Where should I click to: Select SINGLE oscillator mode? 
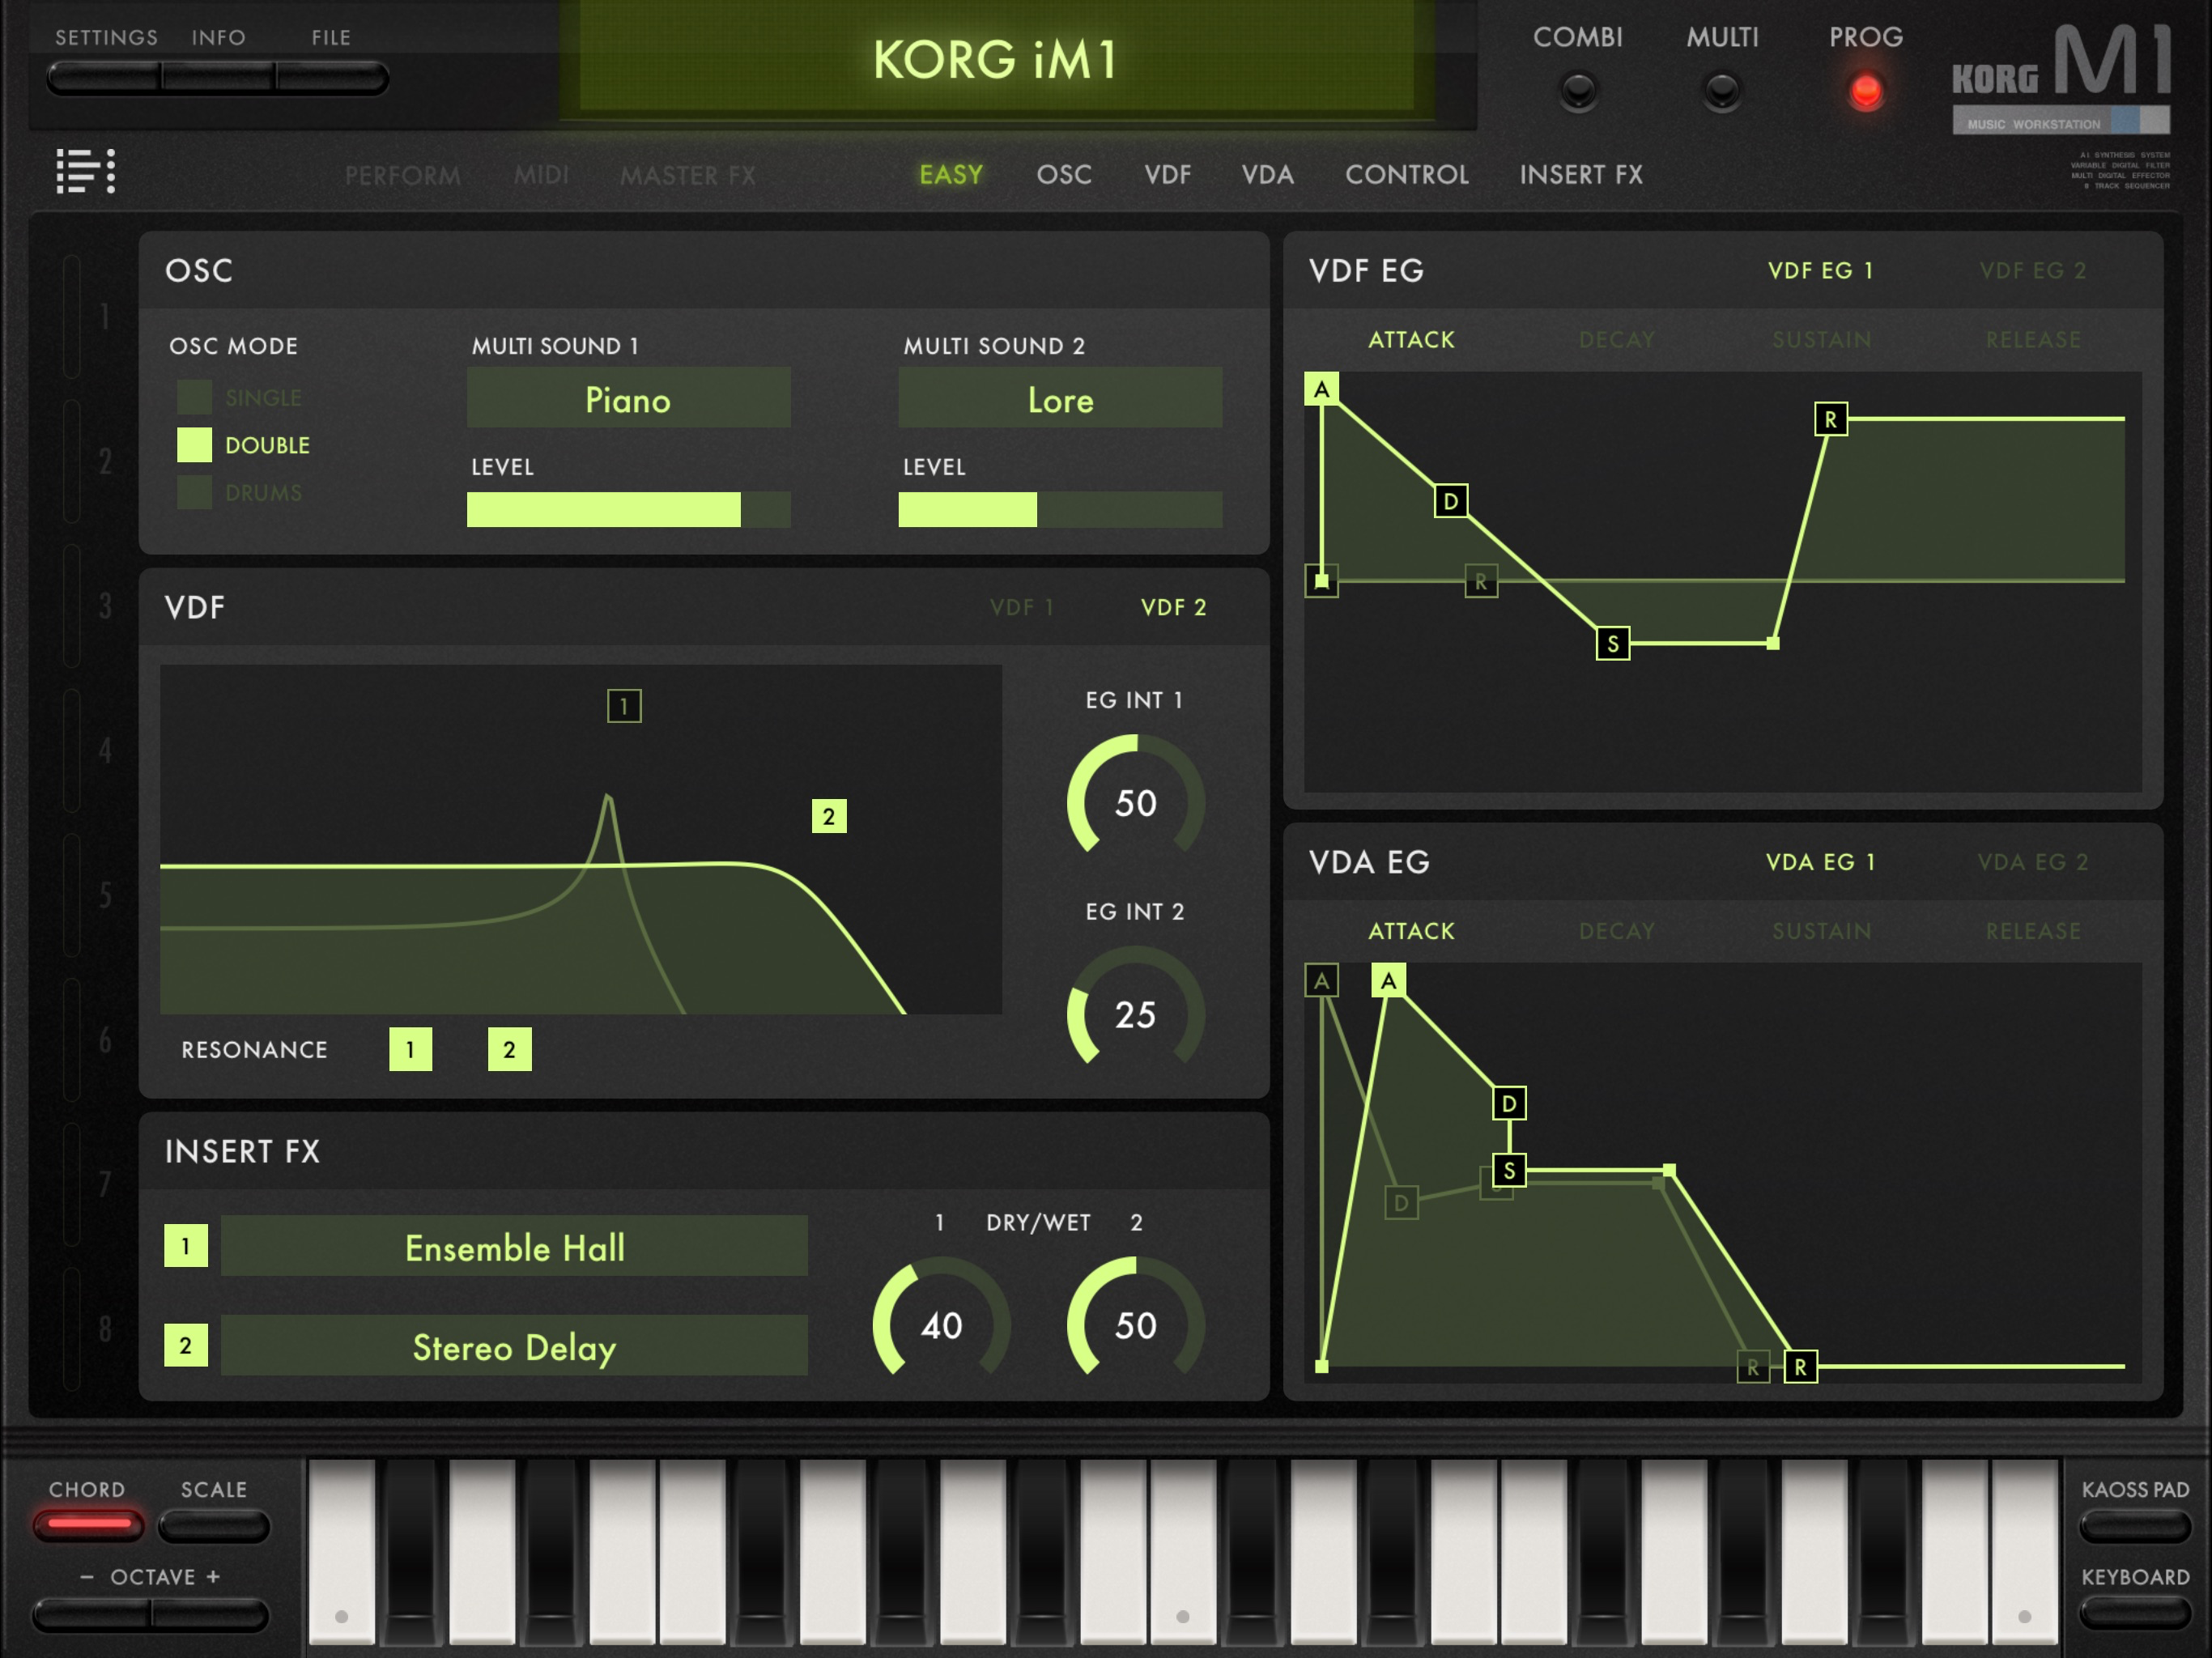point(195,397)
